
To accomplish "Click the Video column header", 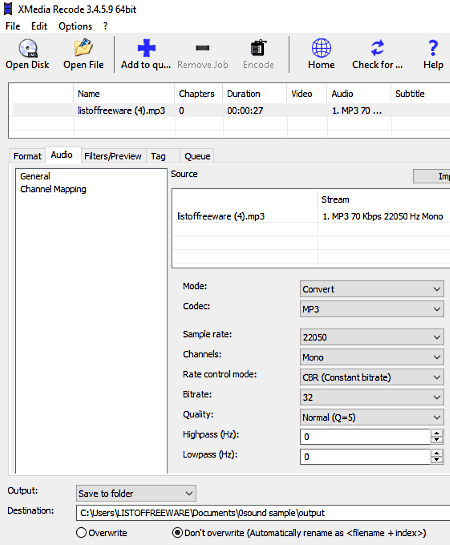I will 306,93.
